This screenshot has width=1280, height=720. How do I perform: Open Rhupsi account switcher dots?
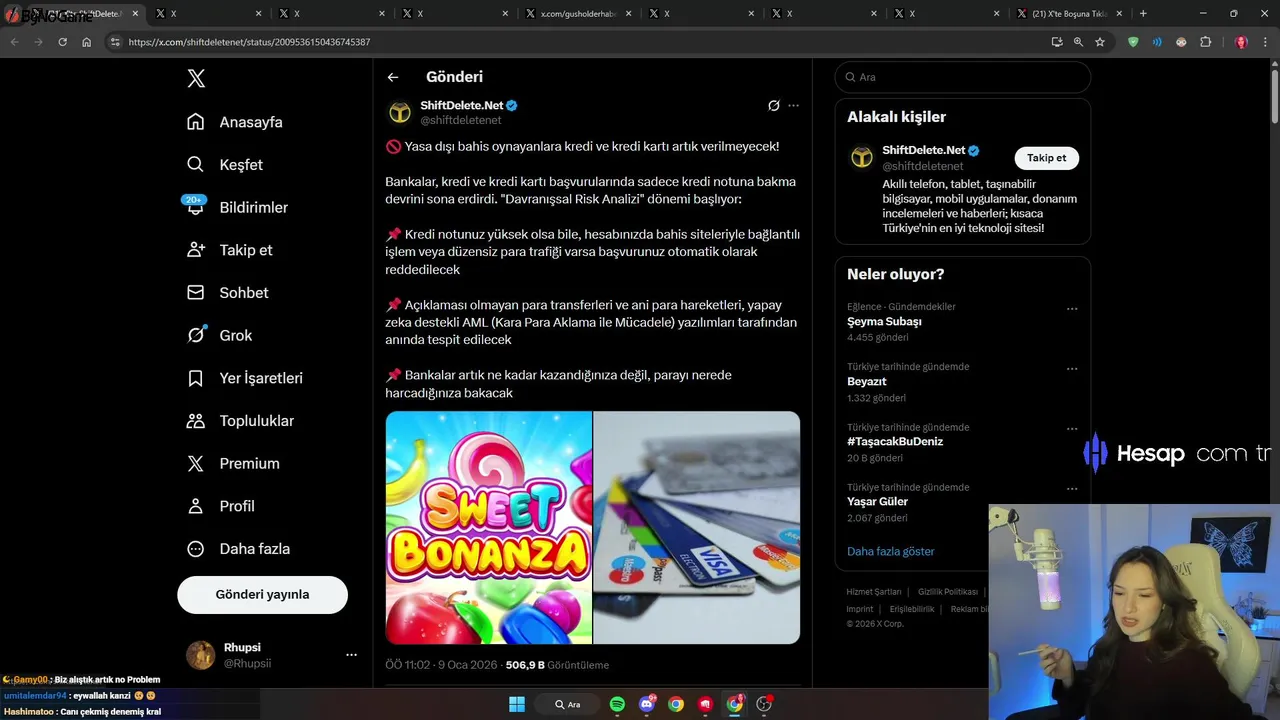coord(351,655)
